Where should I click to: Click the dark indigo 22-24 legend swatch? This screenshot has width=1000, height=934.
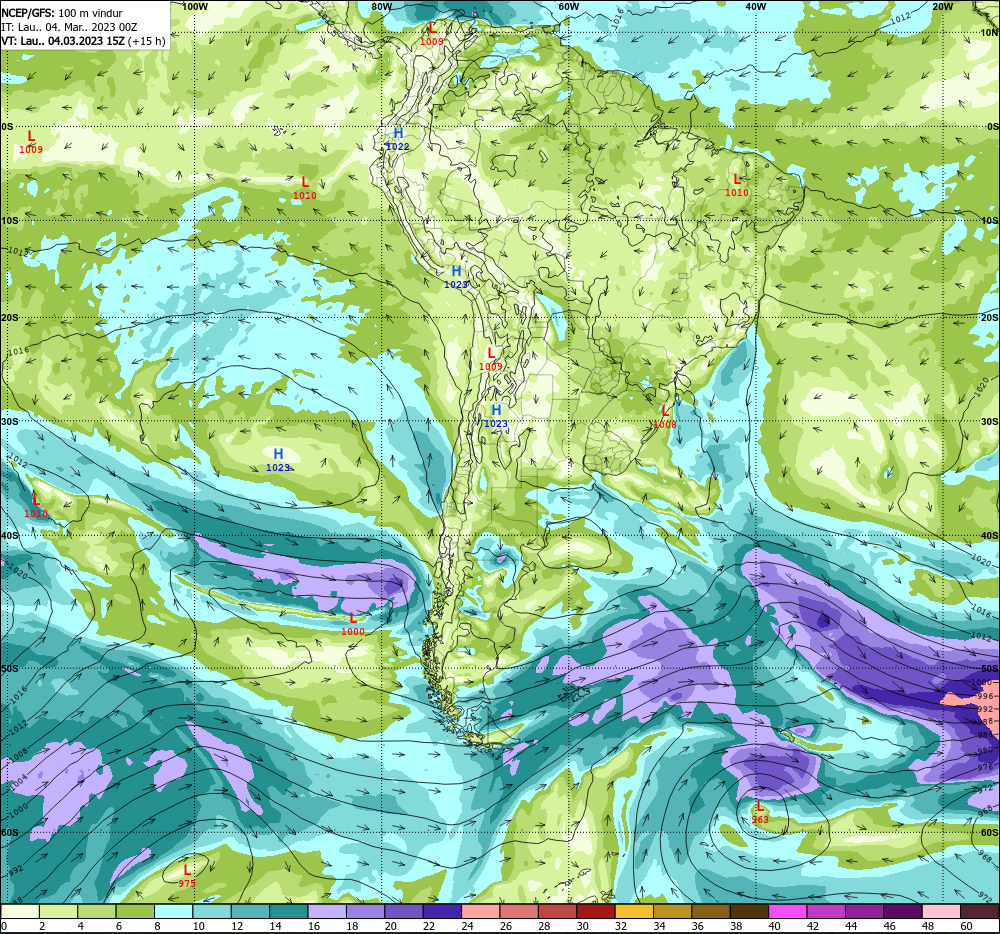(443, 911)
